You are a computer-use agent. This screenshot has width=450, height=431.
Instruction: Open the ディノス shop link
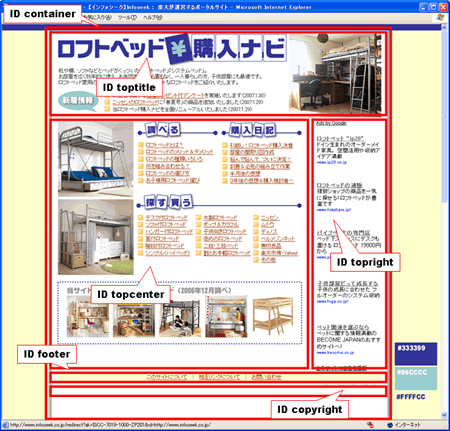pyautogui.click(x=269, y=232)
